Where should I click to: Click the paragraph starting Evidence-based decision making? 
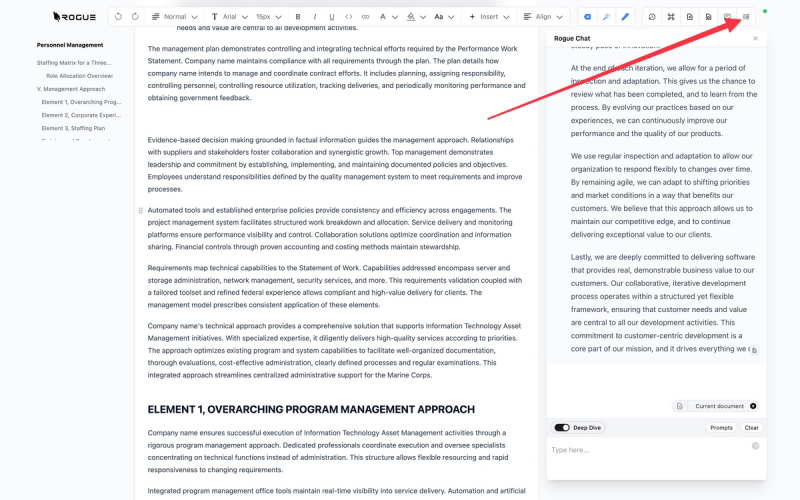tap(335, 164)
